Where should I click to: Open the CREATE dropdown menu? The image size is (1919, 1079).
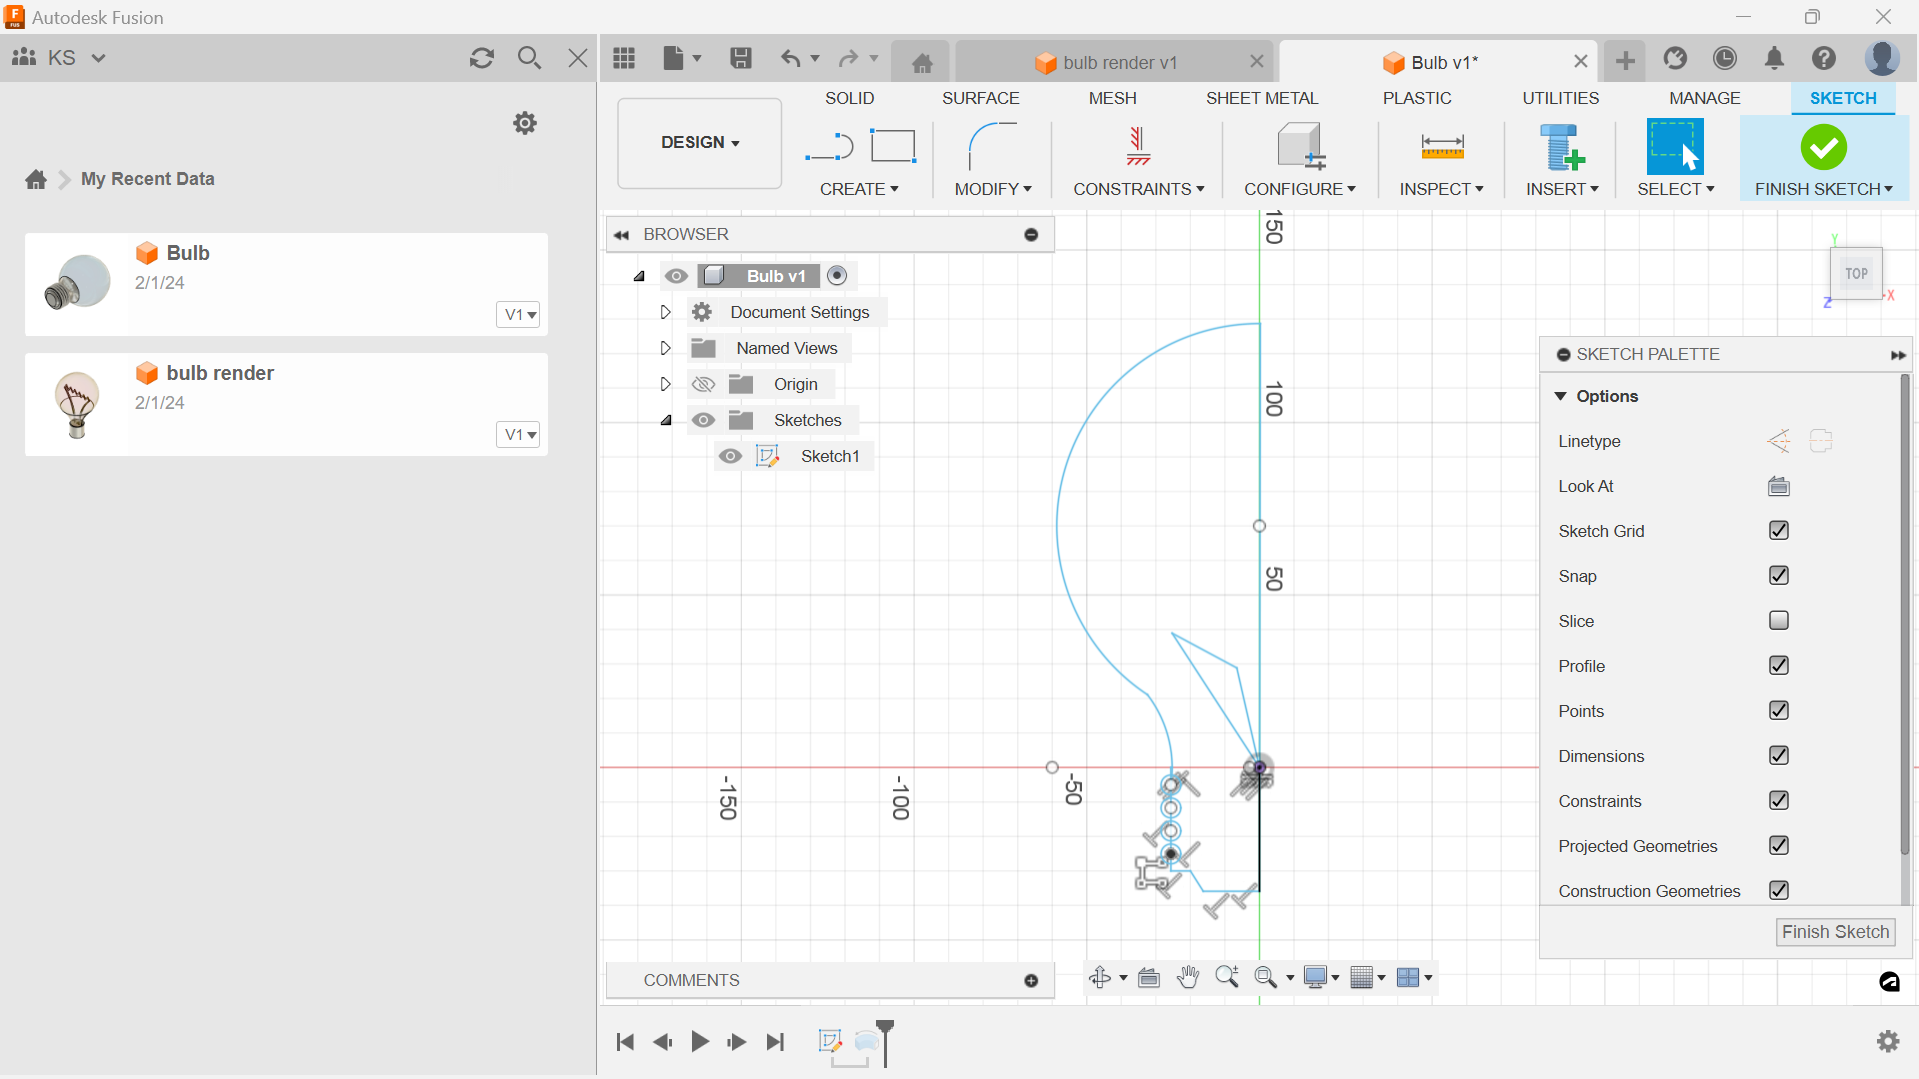[x=859, y=189]
